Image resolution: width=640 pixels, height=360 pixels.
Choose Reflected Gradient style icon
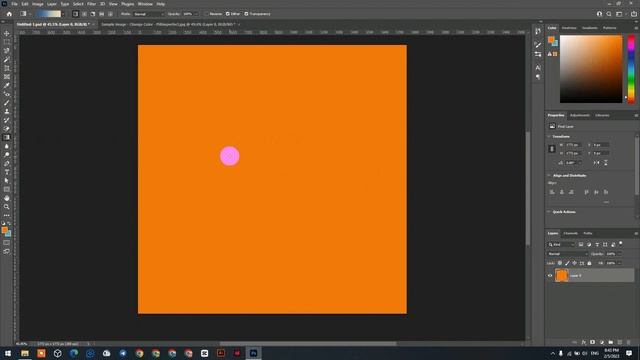pyautogui.click(x=102, y=14)
